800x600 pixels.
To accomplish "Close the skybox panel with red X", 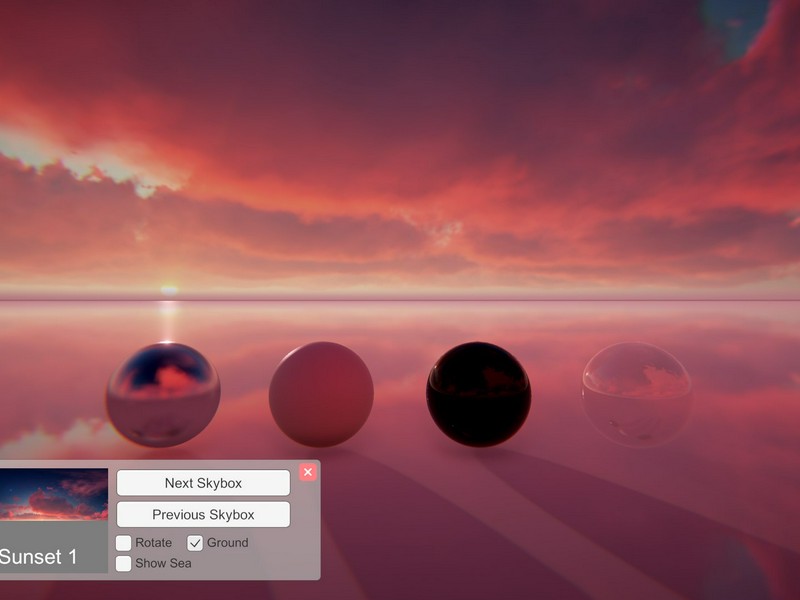I will click(308, 472).
